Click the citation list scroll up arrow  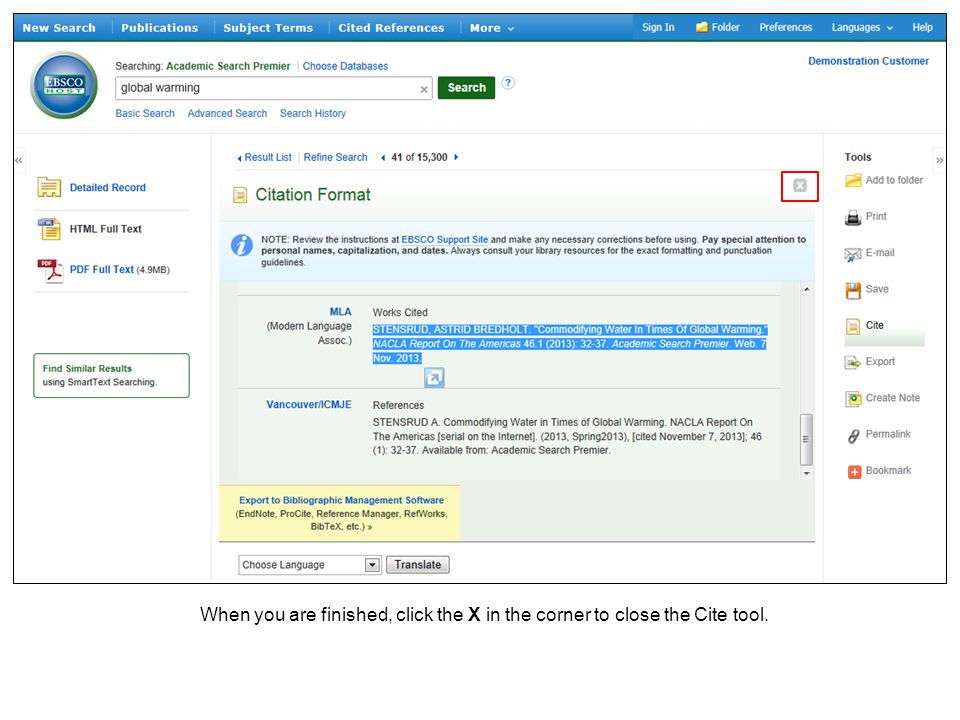[x=806, y=289]
